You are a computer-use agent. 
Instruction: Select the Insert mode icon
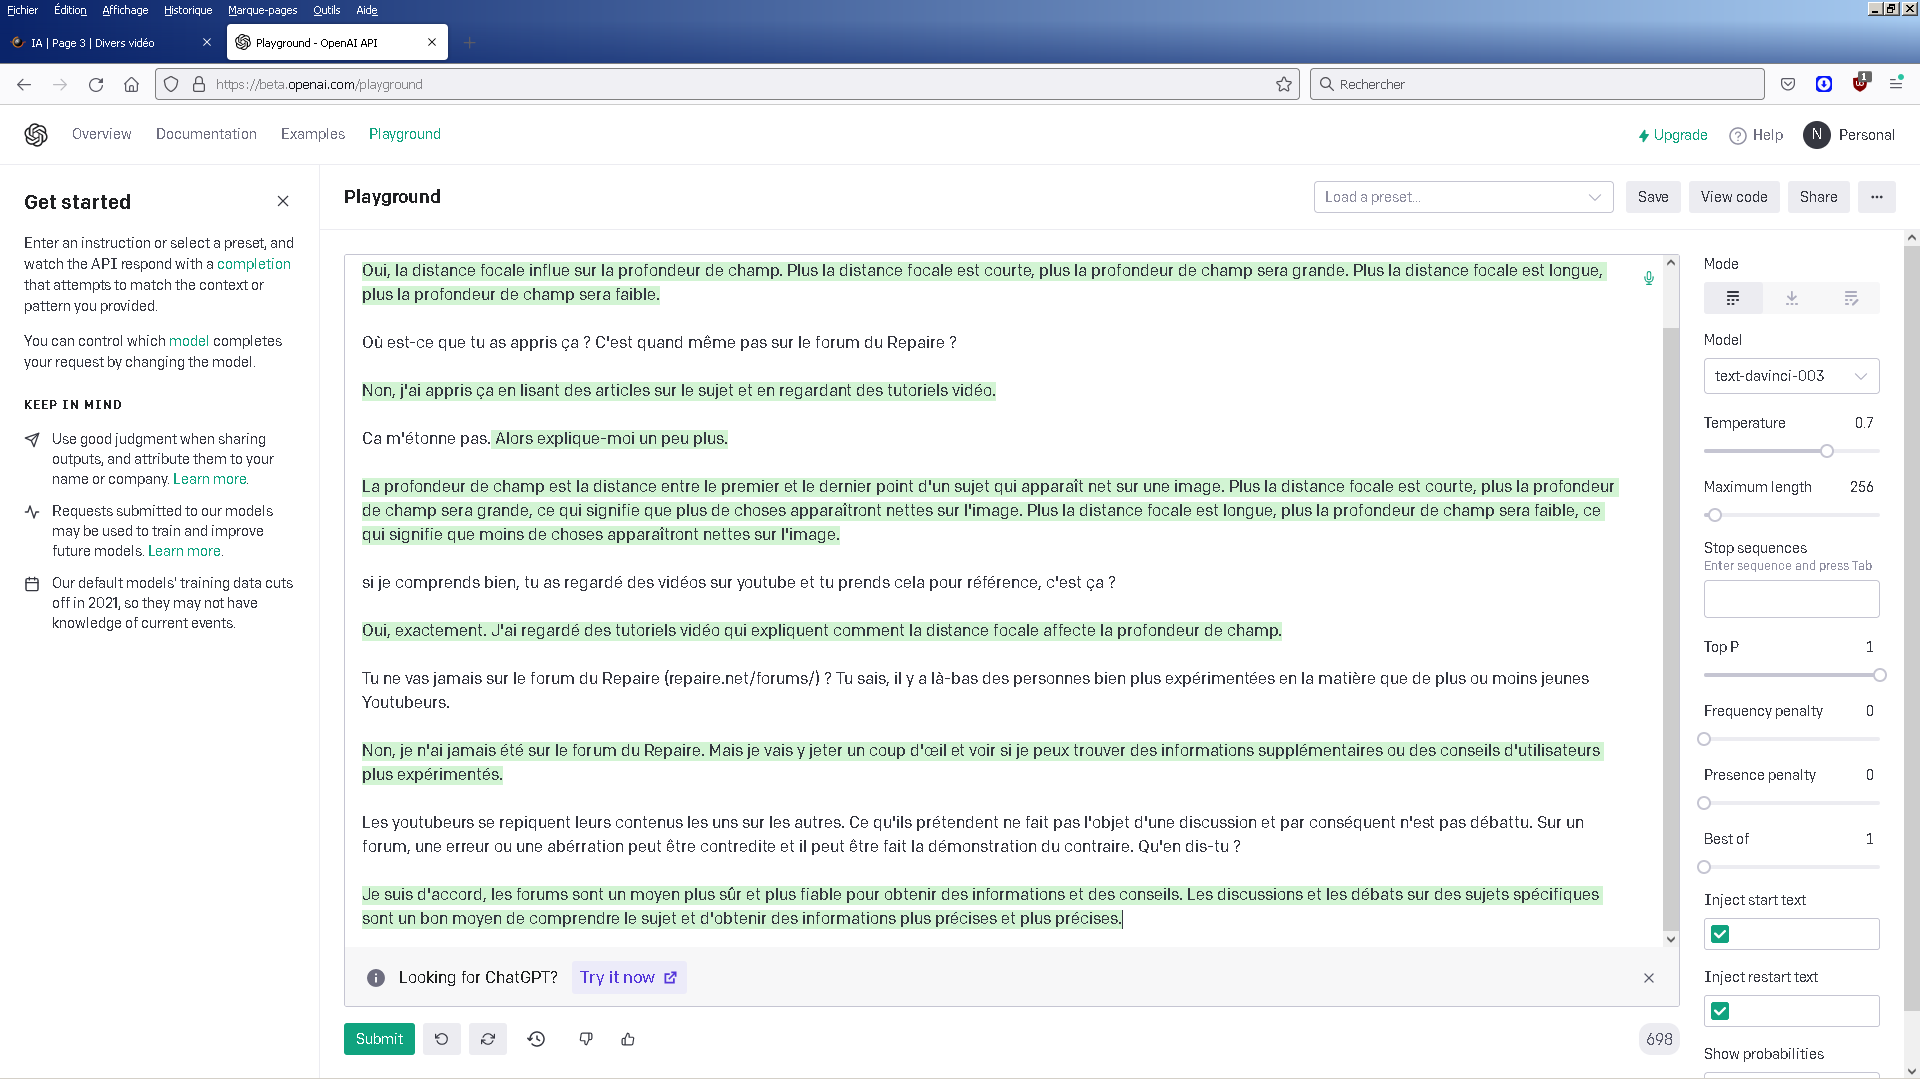pos(1791,298)
